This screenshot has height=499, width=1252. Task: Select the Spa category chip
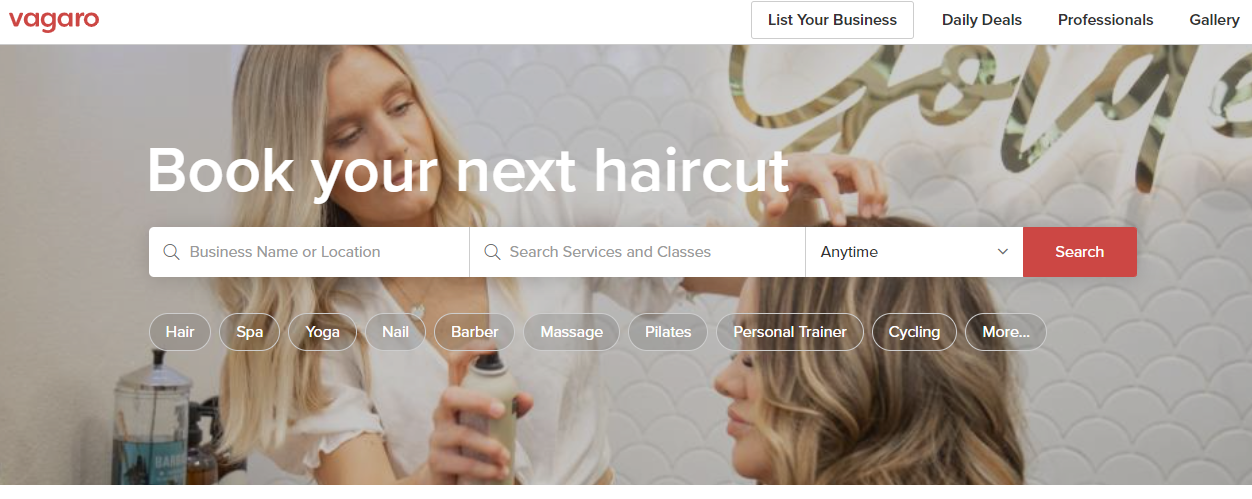click(x=250, y=332)
